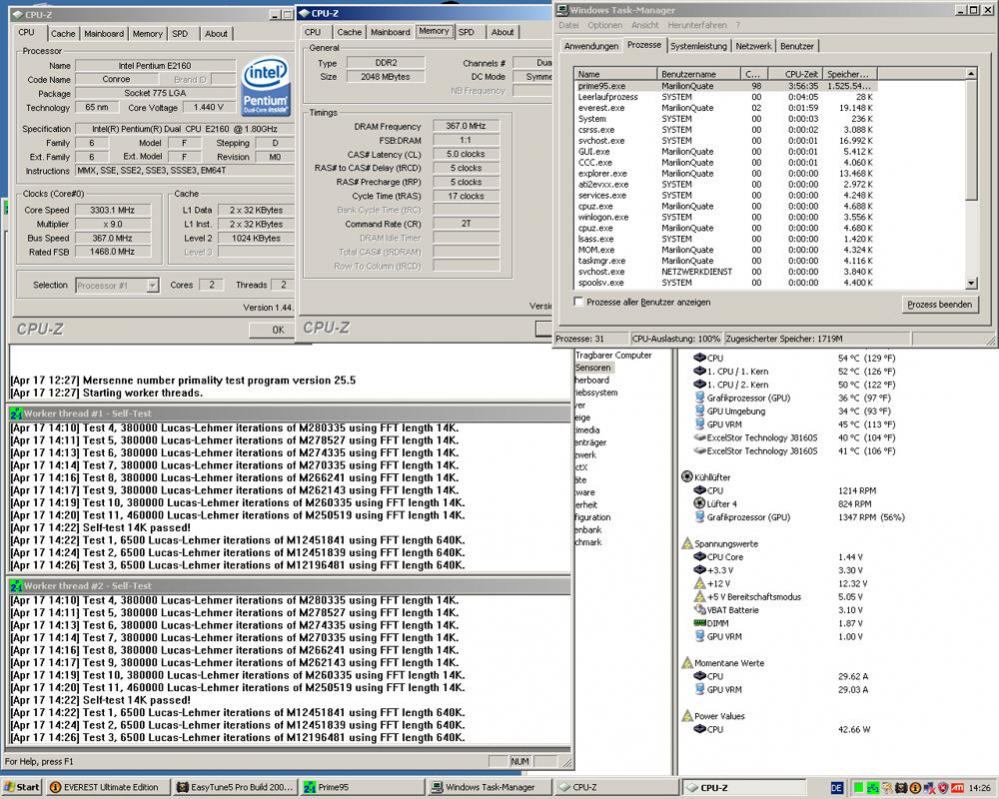Click the ATI Catalyst tray icon
This screenshot has height=799, width=999.
tap(957, 788)
